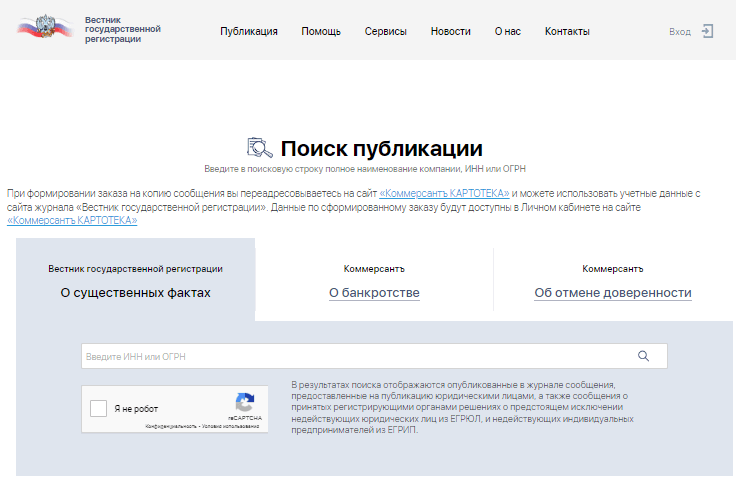This screenshot has width=736, height=480.
Task: Go to the Новости menu item
Action: (x=451, y=31)
